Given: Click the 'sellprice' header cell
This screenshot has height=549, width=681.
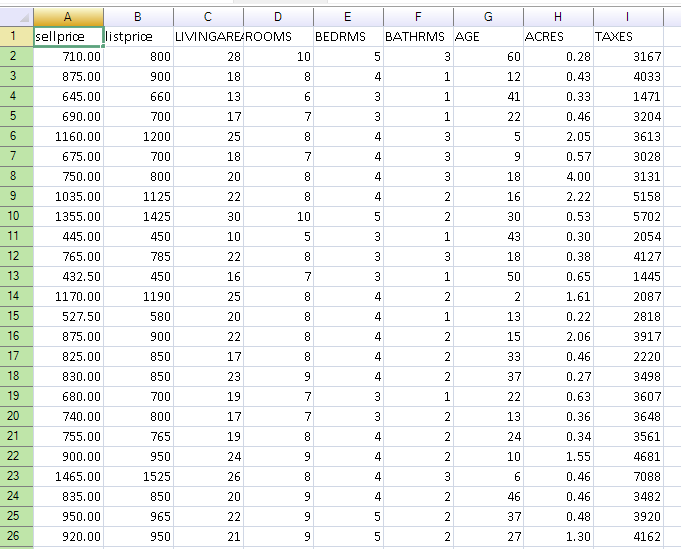Looking at the screenshot, I should point(68,36).
